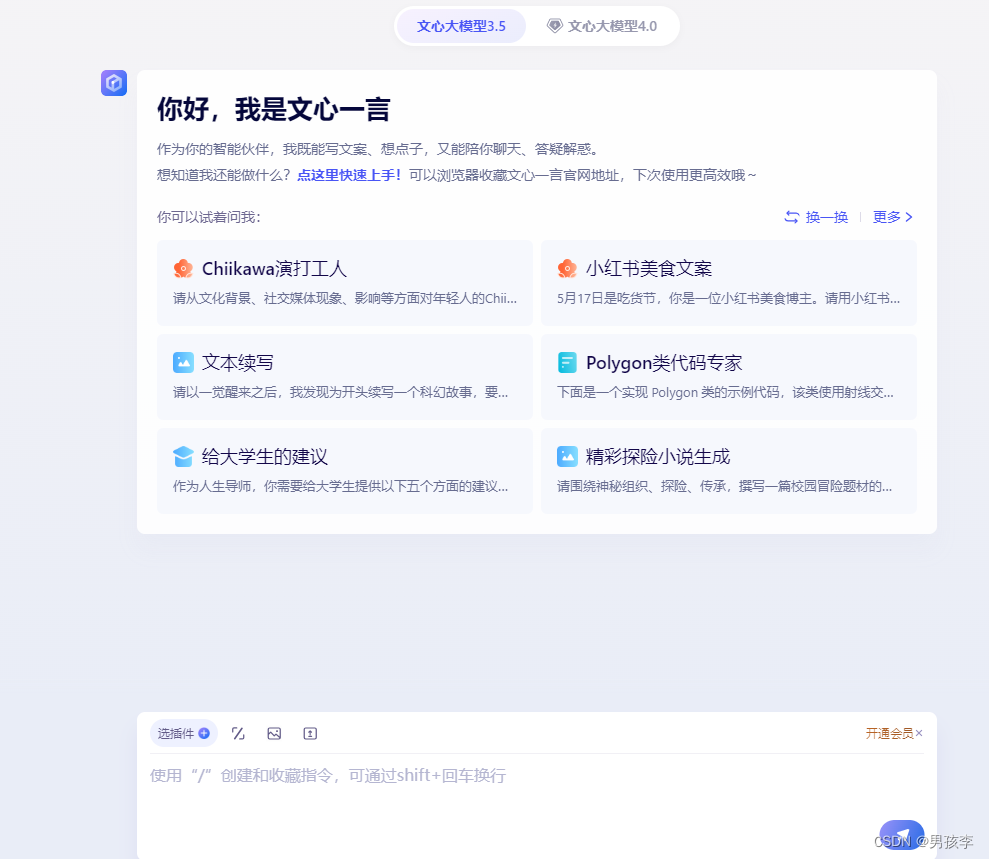This screenshot has width=989, height=859.
Task: Select the 小红书美食文案 prompt card
Action: tap(729, 283)
